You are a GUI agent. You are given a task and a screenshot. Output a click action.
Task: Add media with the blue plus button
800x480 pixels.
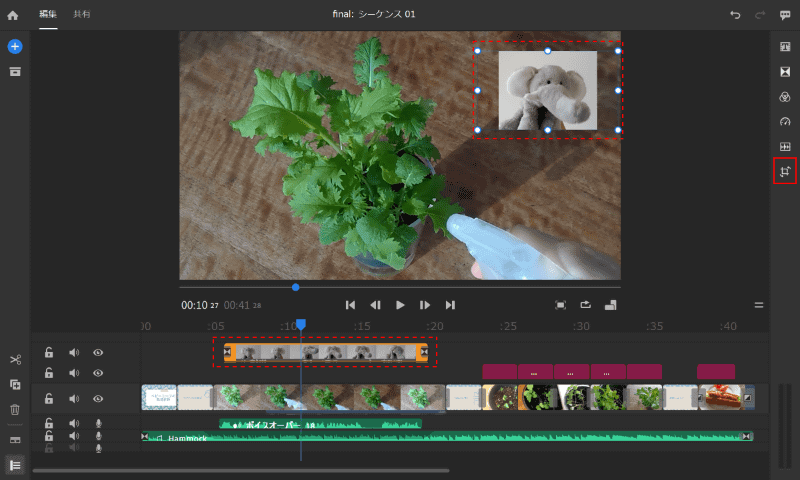click(15, 46)
